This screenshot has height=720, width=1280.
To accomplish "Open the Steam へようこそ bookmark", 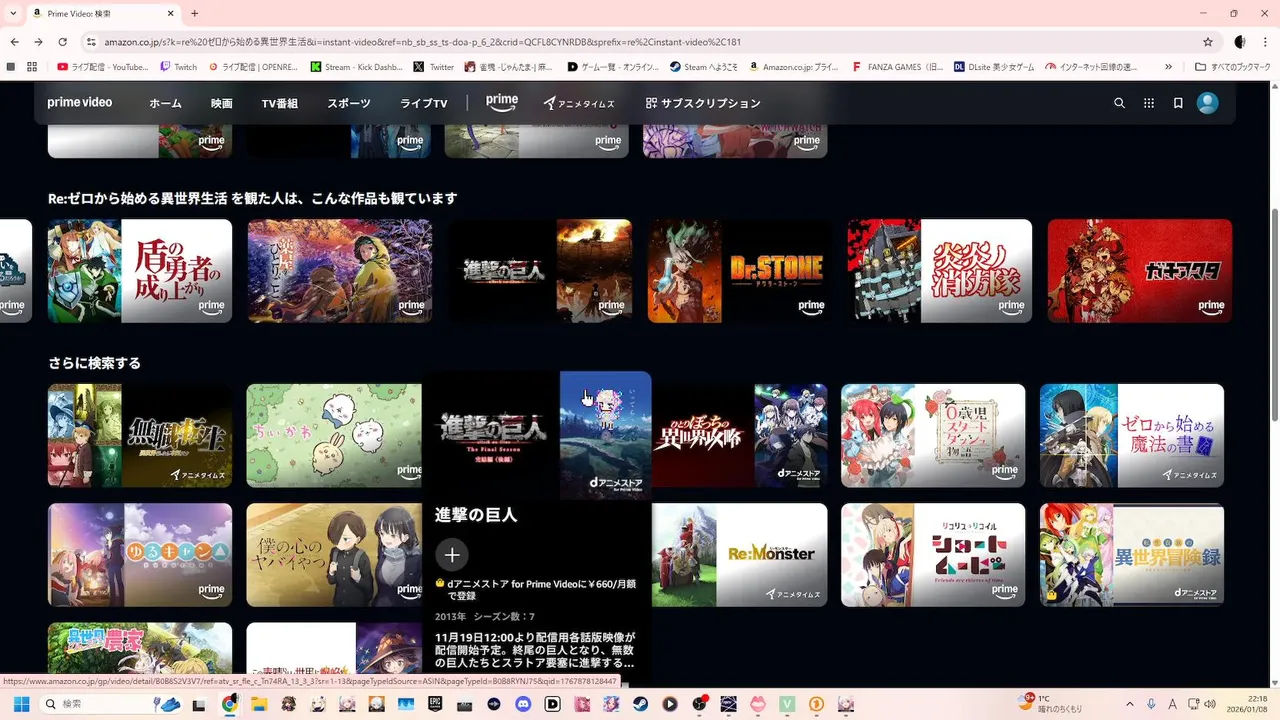I will [706, 67].
